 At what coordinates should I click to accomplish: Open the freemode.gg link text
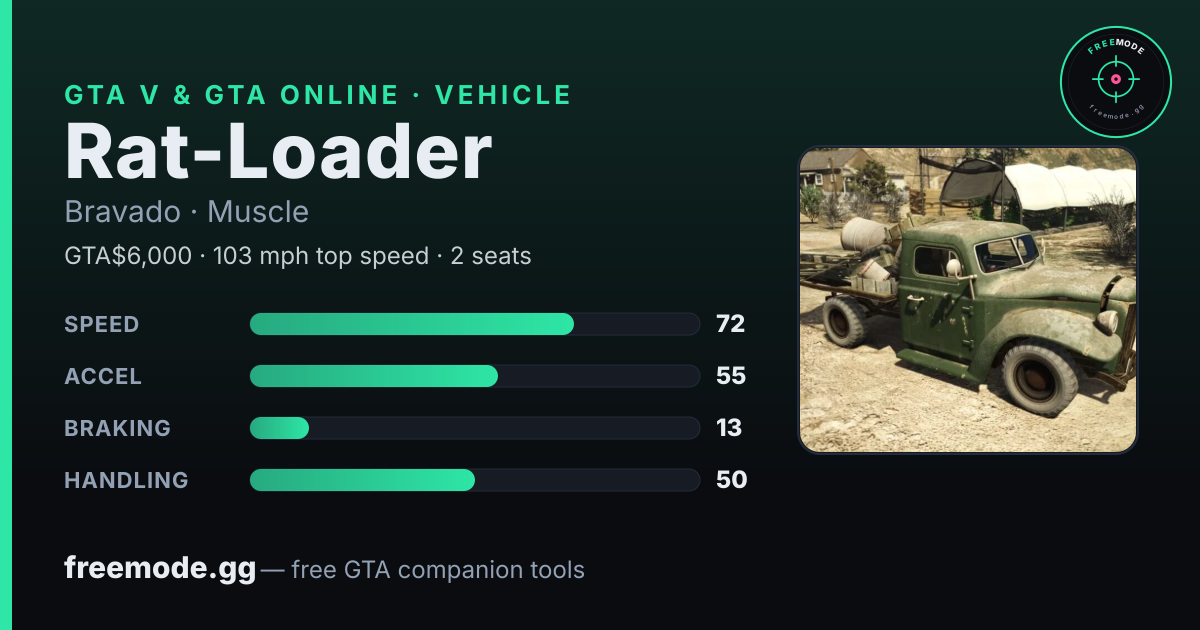coord(160,569)
